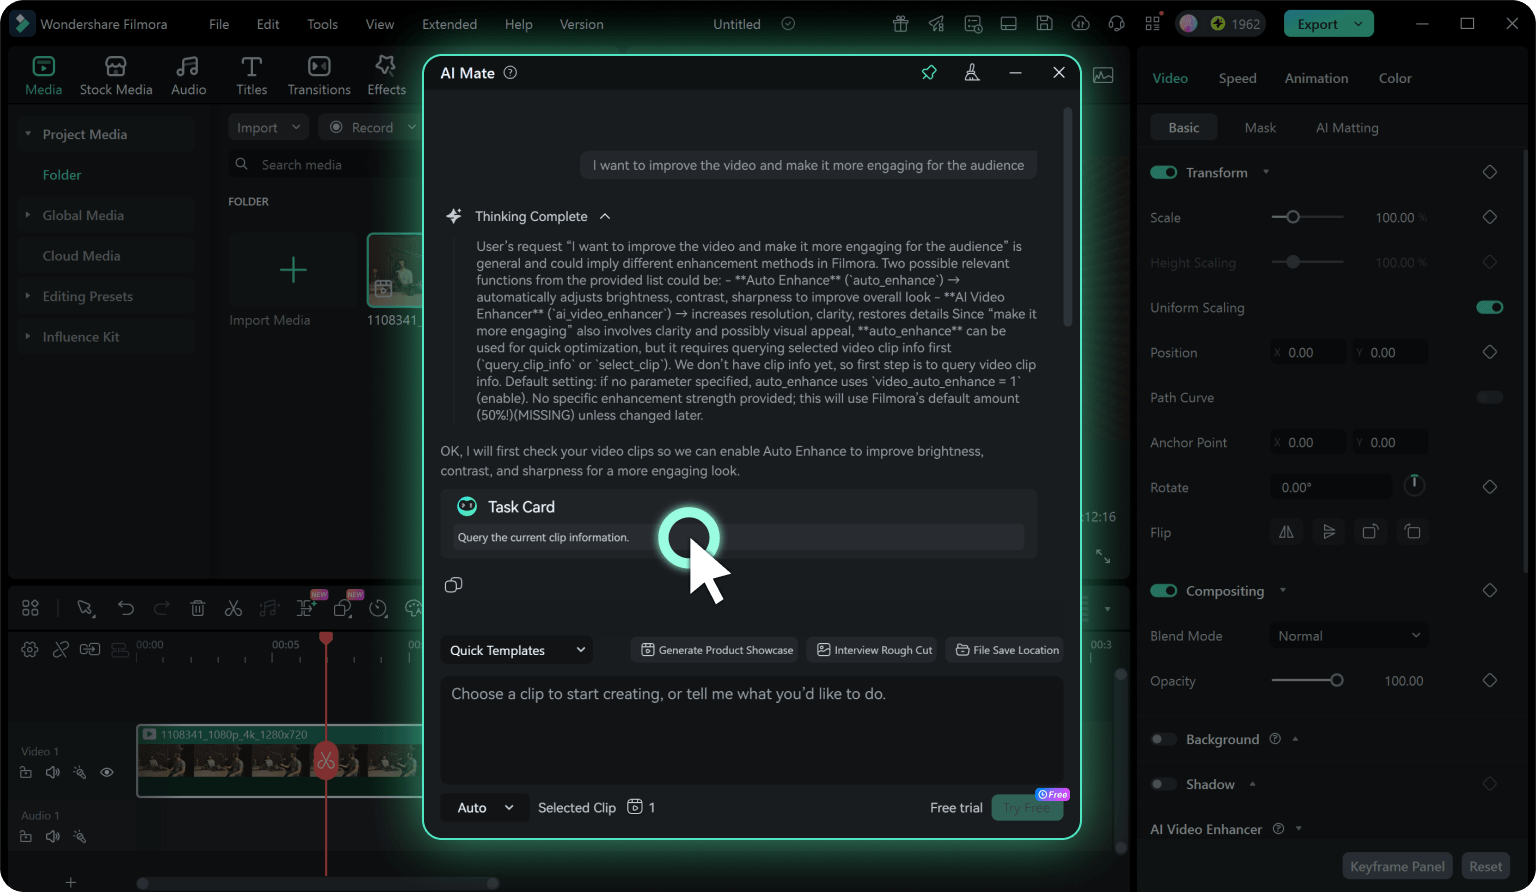This screenshot has width=1536, height=892.
Task: Lock the Audio 1 track
Action: (x=26, y=836)
